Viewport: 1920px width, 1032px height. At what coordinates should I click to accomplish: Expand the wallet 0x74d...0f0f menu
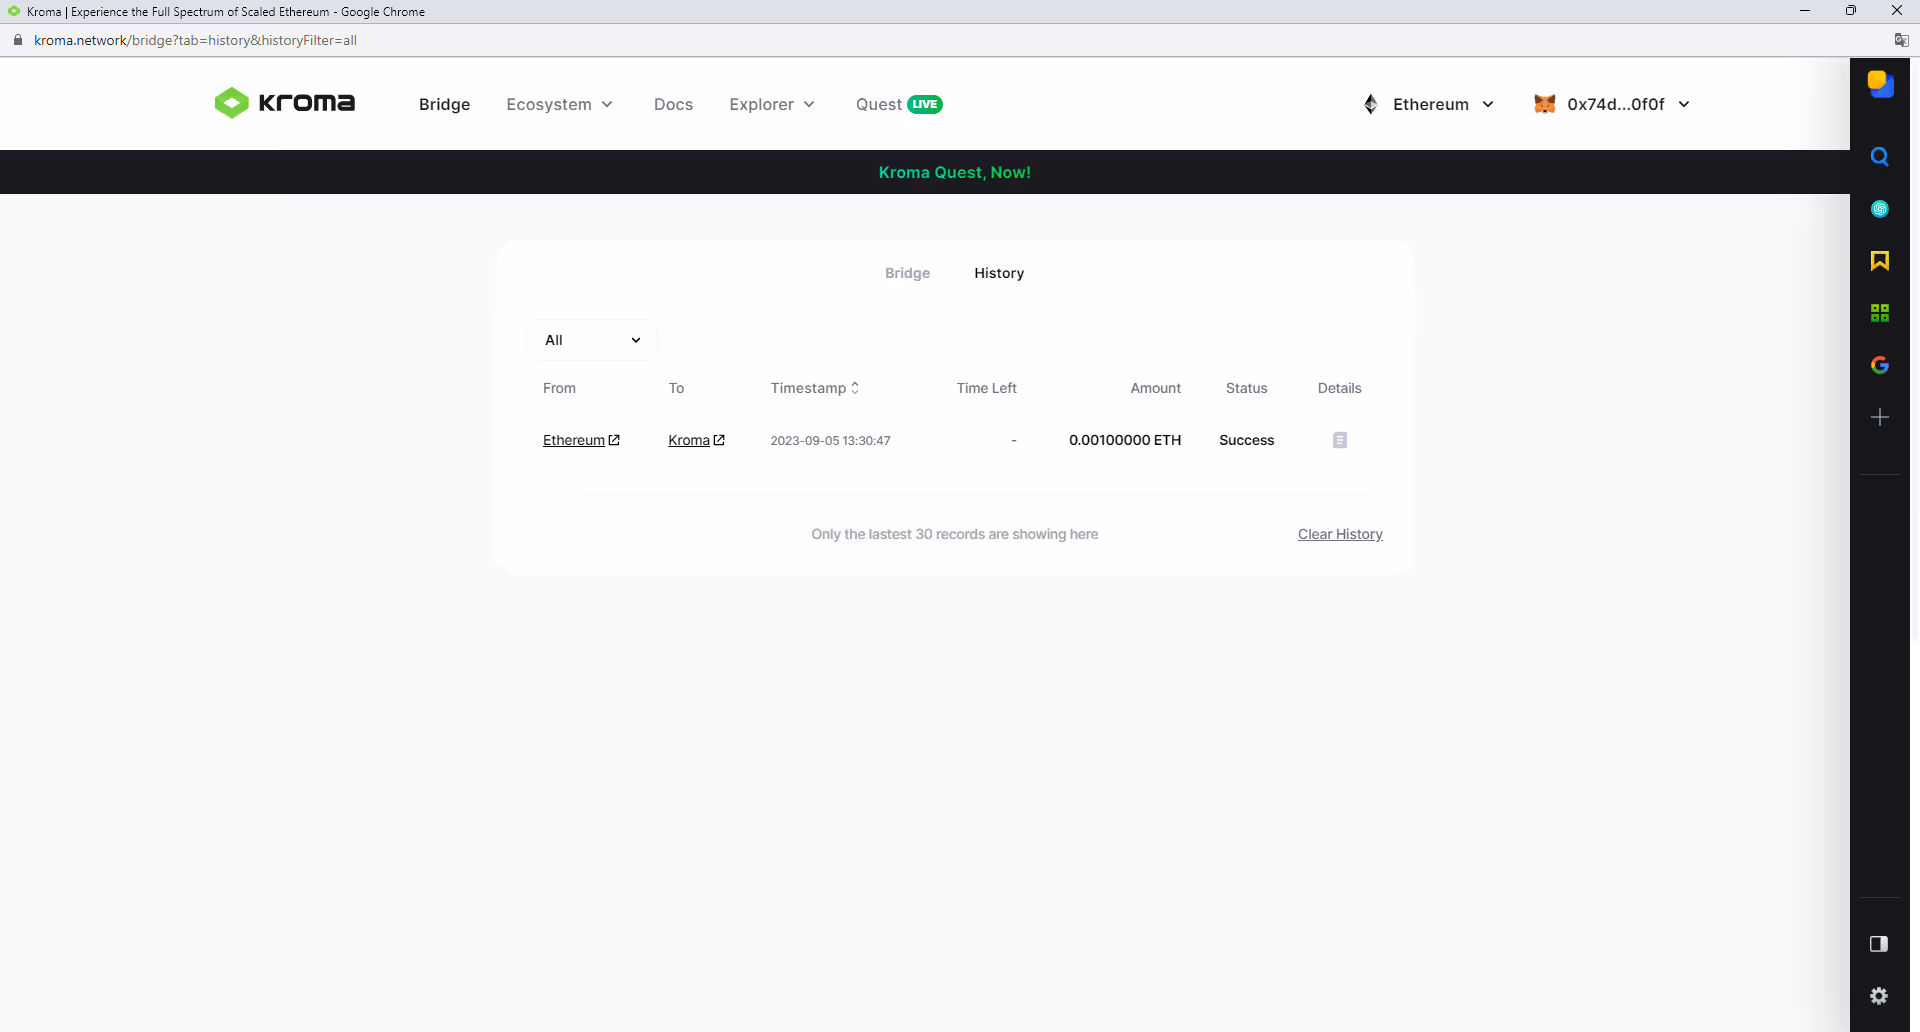[x=1612, y=104]
